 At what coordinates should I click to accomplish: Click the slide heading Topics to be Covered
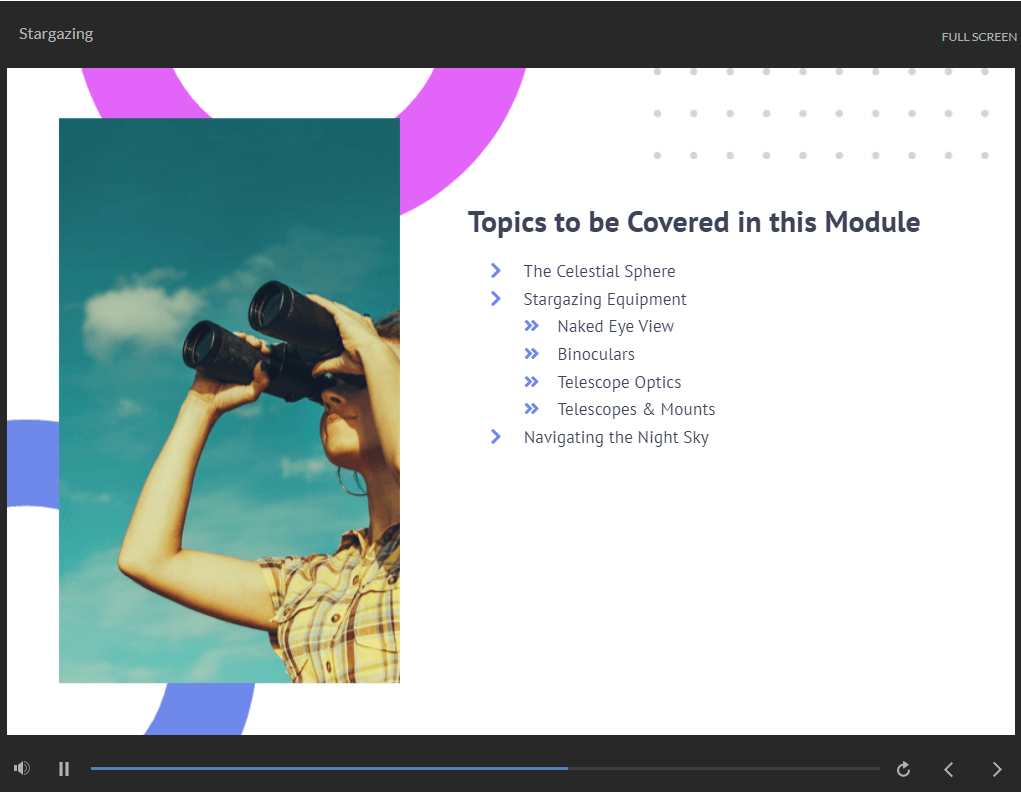click(693, 223)
